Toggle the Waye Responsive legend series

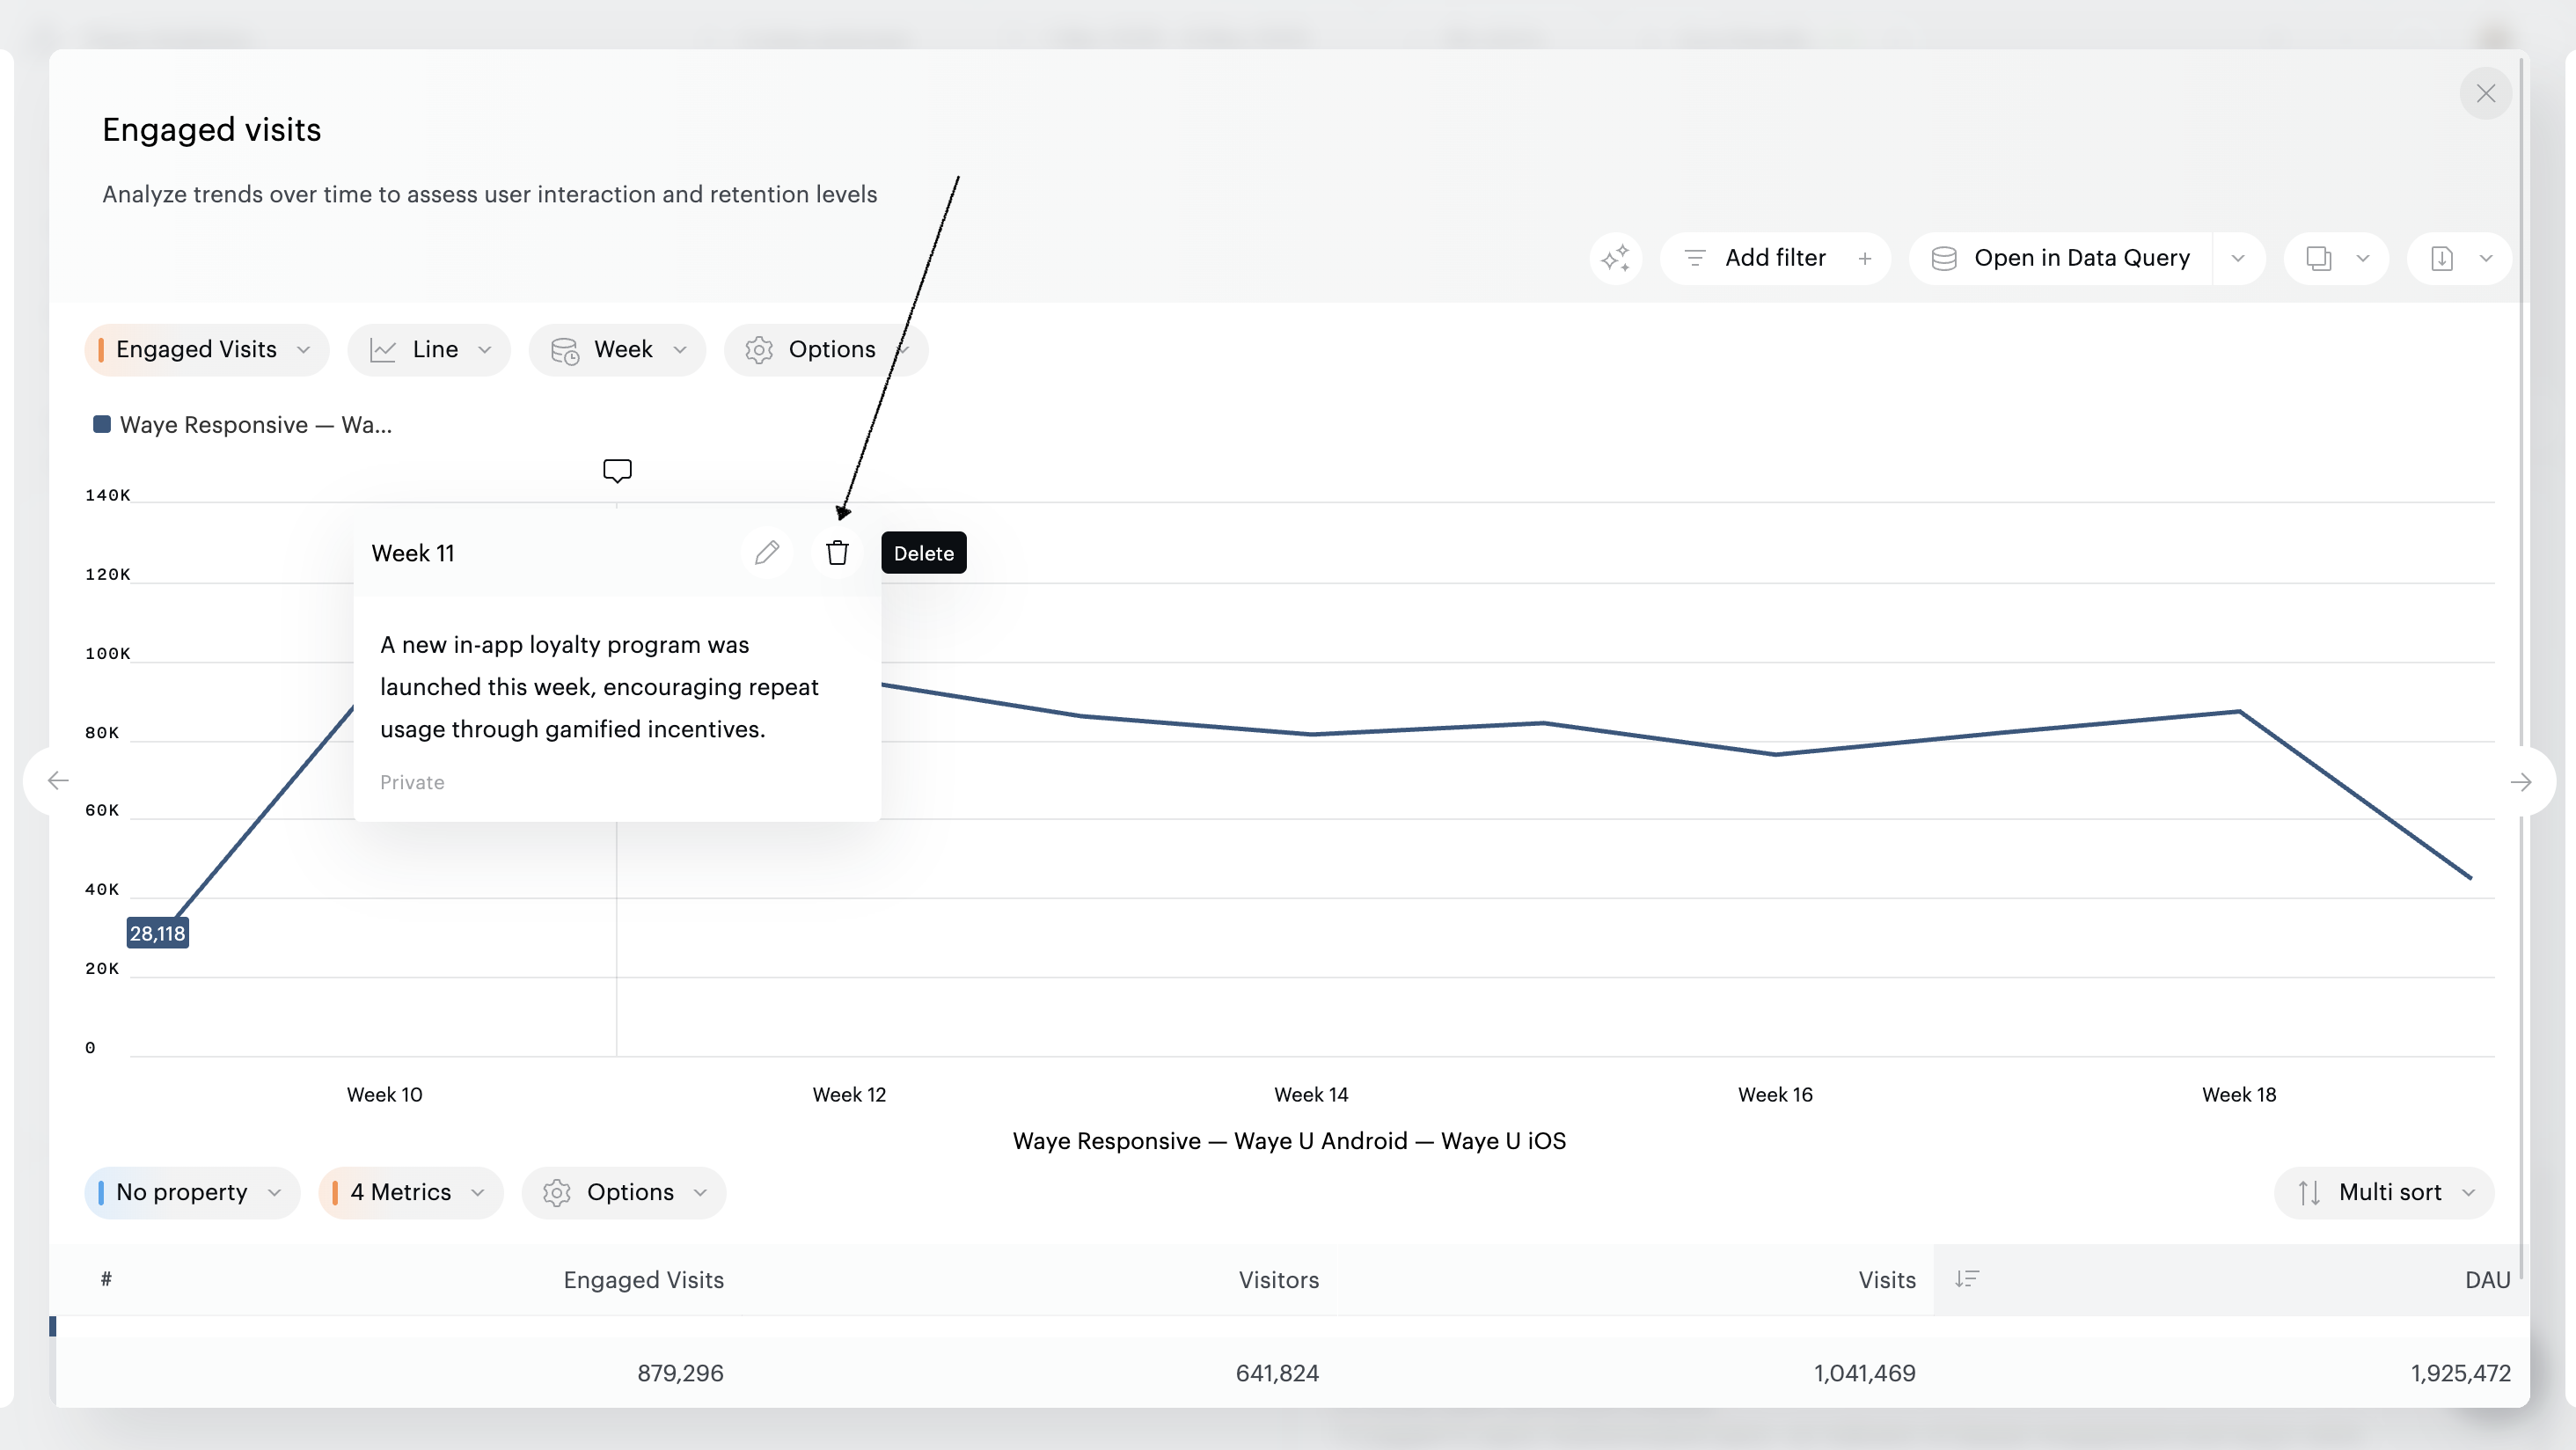coord(242,425)
